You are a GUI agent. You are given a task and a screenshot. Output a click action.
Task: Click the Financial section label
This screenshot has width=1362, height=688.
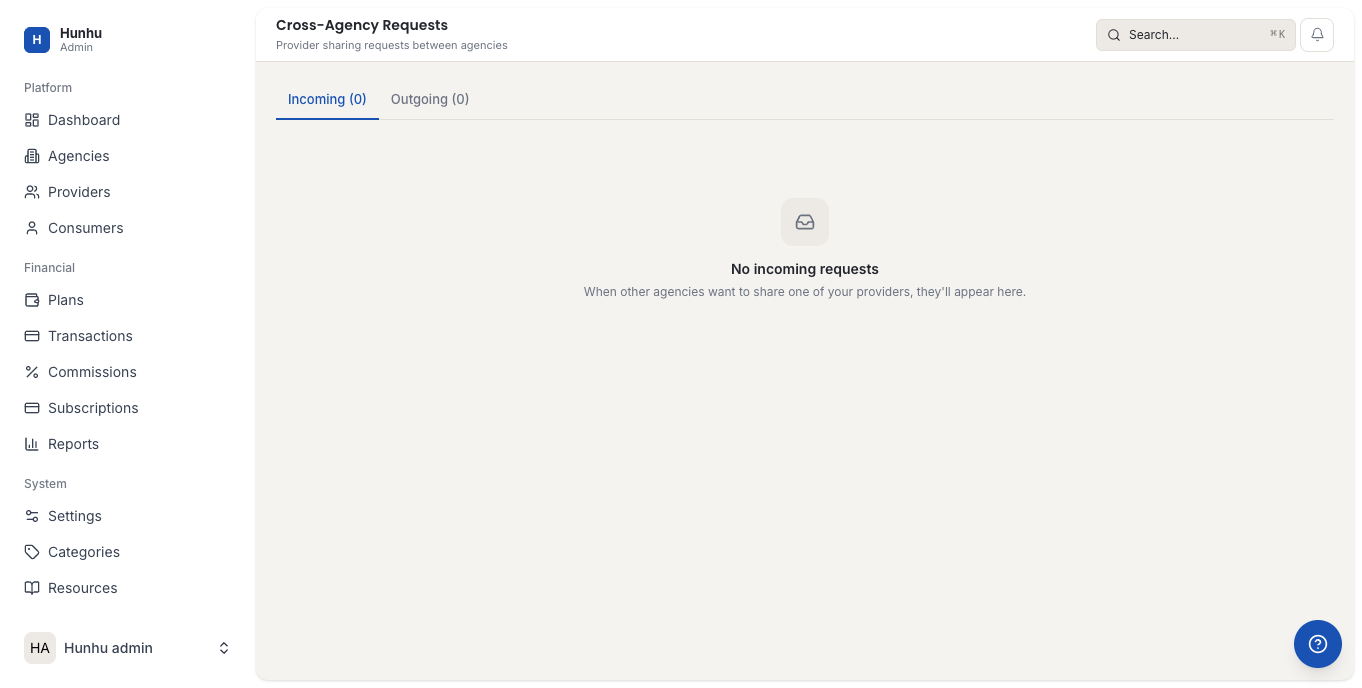point(50,268)
